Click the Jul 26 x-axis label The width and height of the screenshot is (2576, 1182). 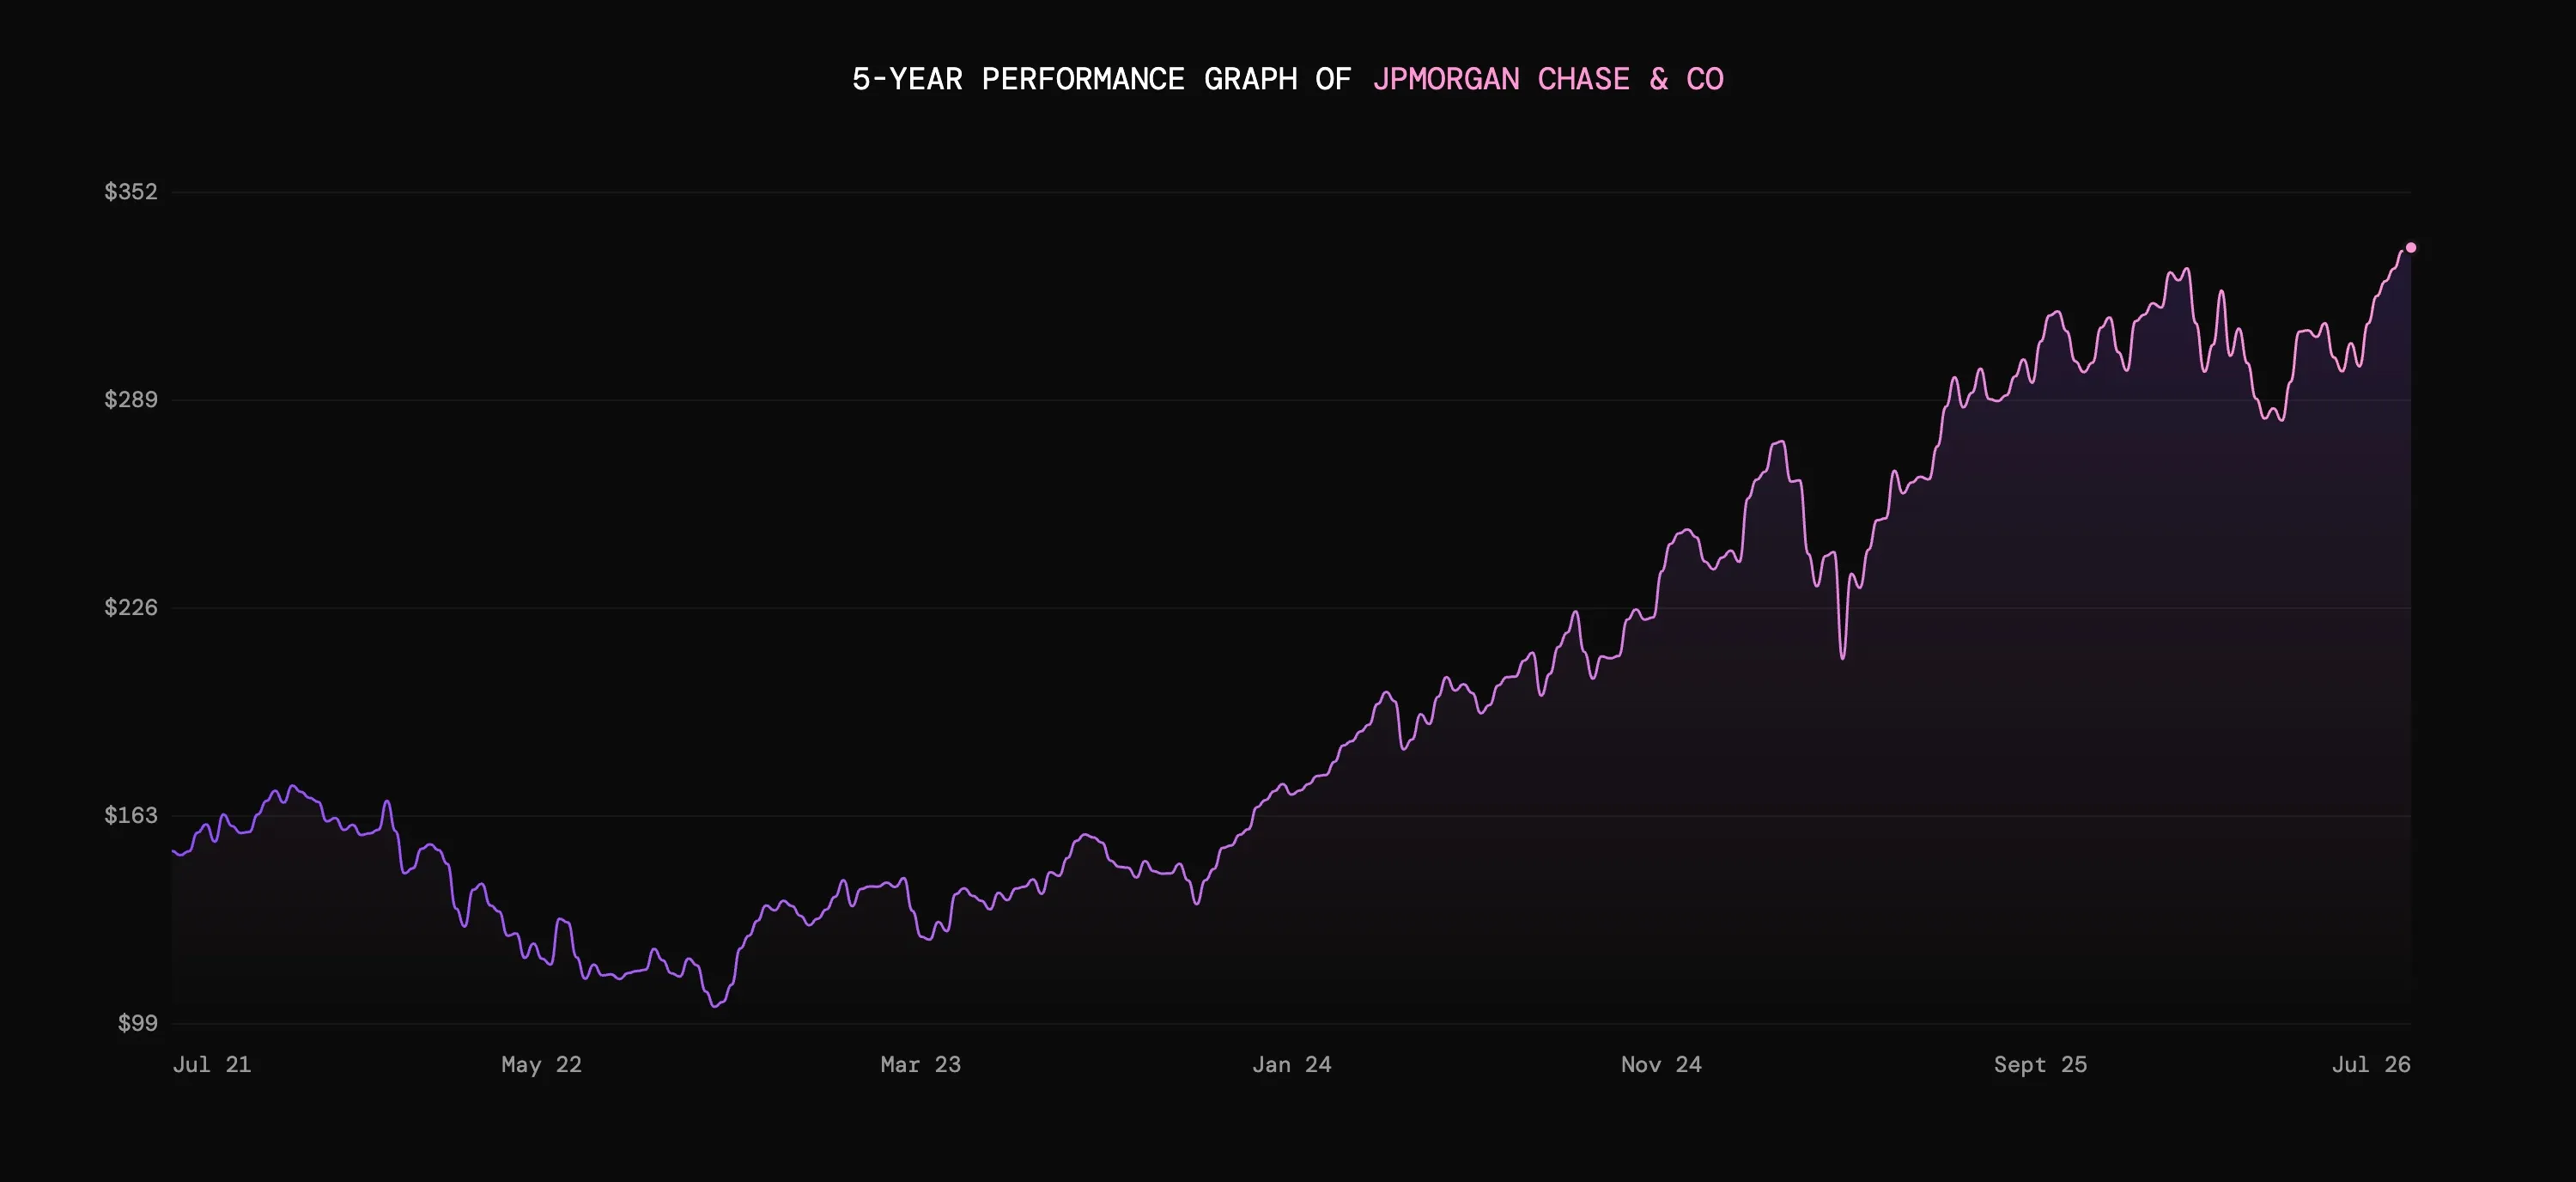click(x=2371, y=1064)
